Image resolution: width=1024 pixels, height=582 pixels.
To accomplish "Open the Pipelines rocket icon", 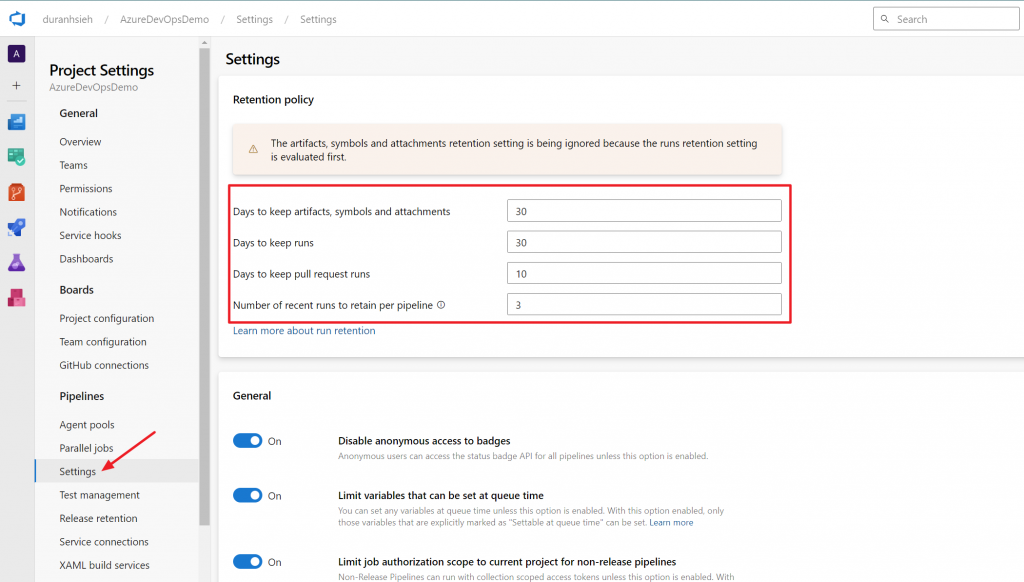I will coord(16,227).
